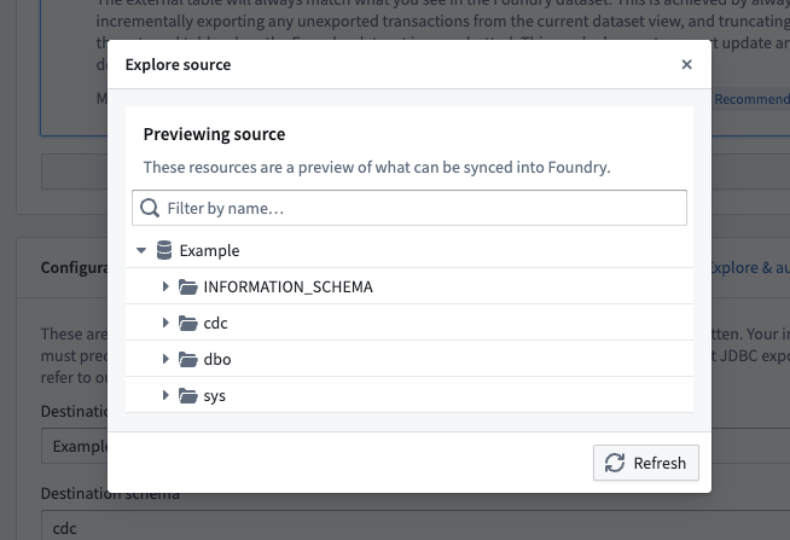Click the magnifier icon in filter box
This screenshot has height=540, width=790.
tap(150, 208)
